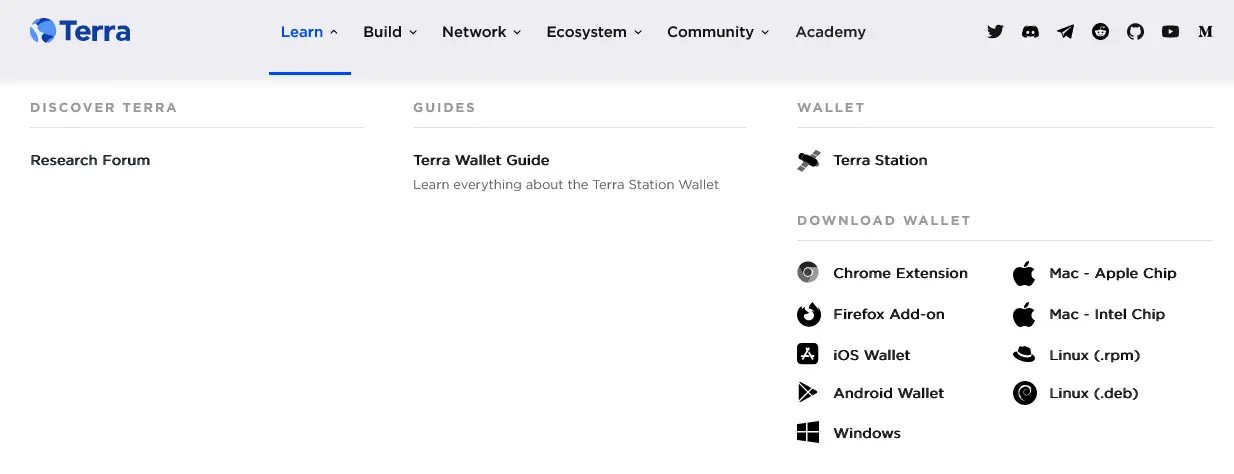The image size is (1234, 474).
Task: Click the Medium icon in header
Action: 1205,32
